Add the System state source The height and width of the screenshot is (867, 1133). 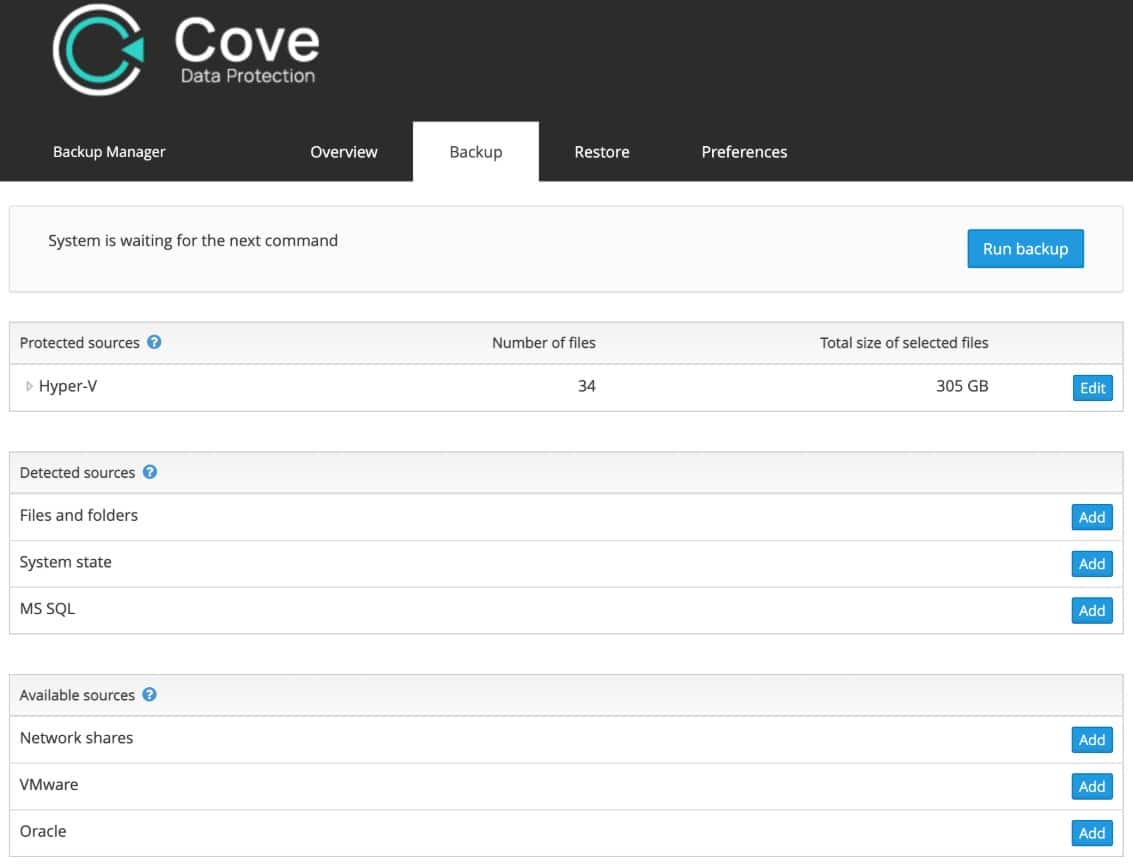pos(1091,563)
